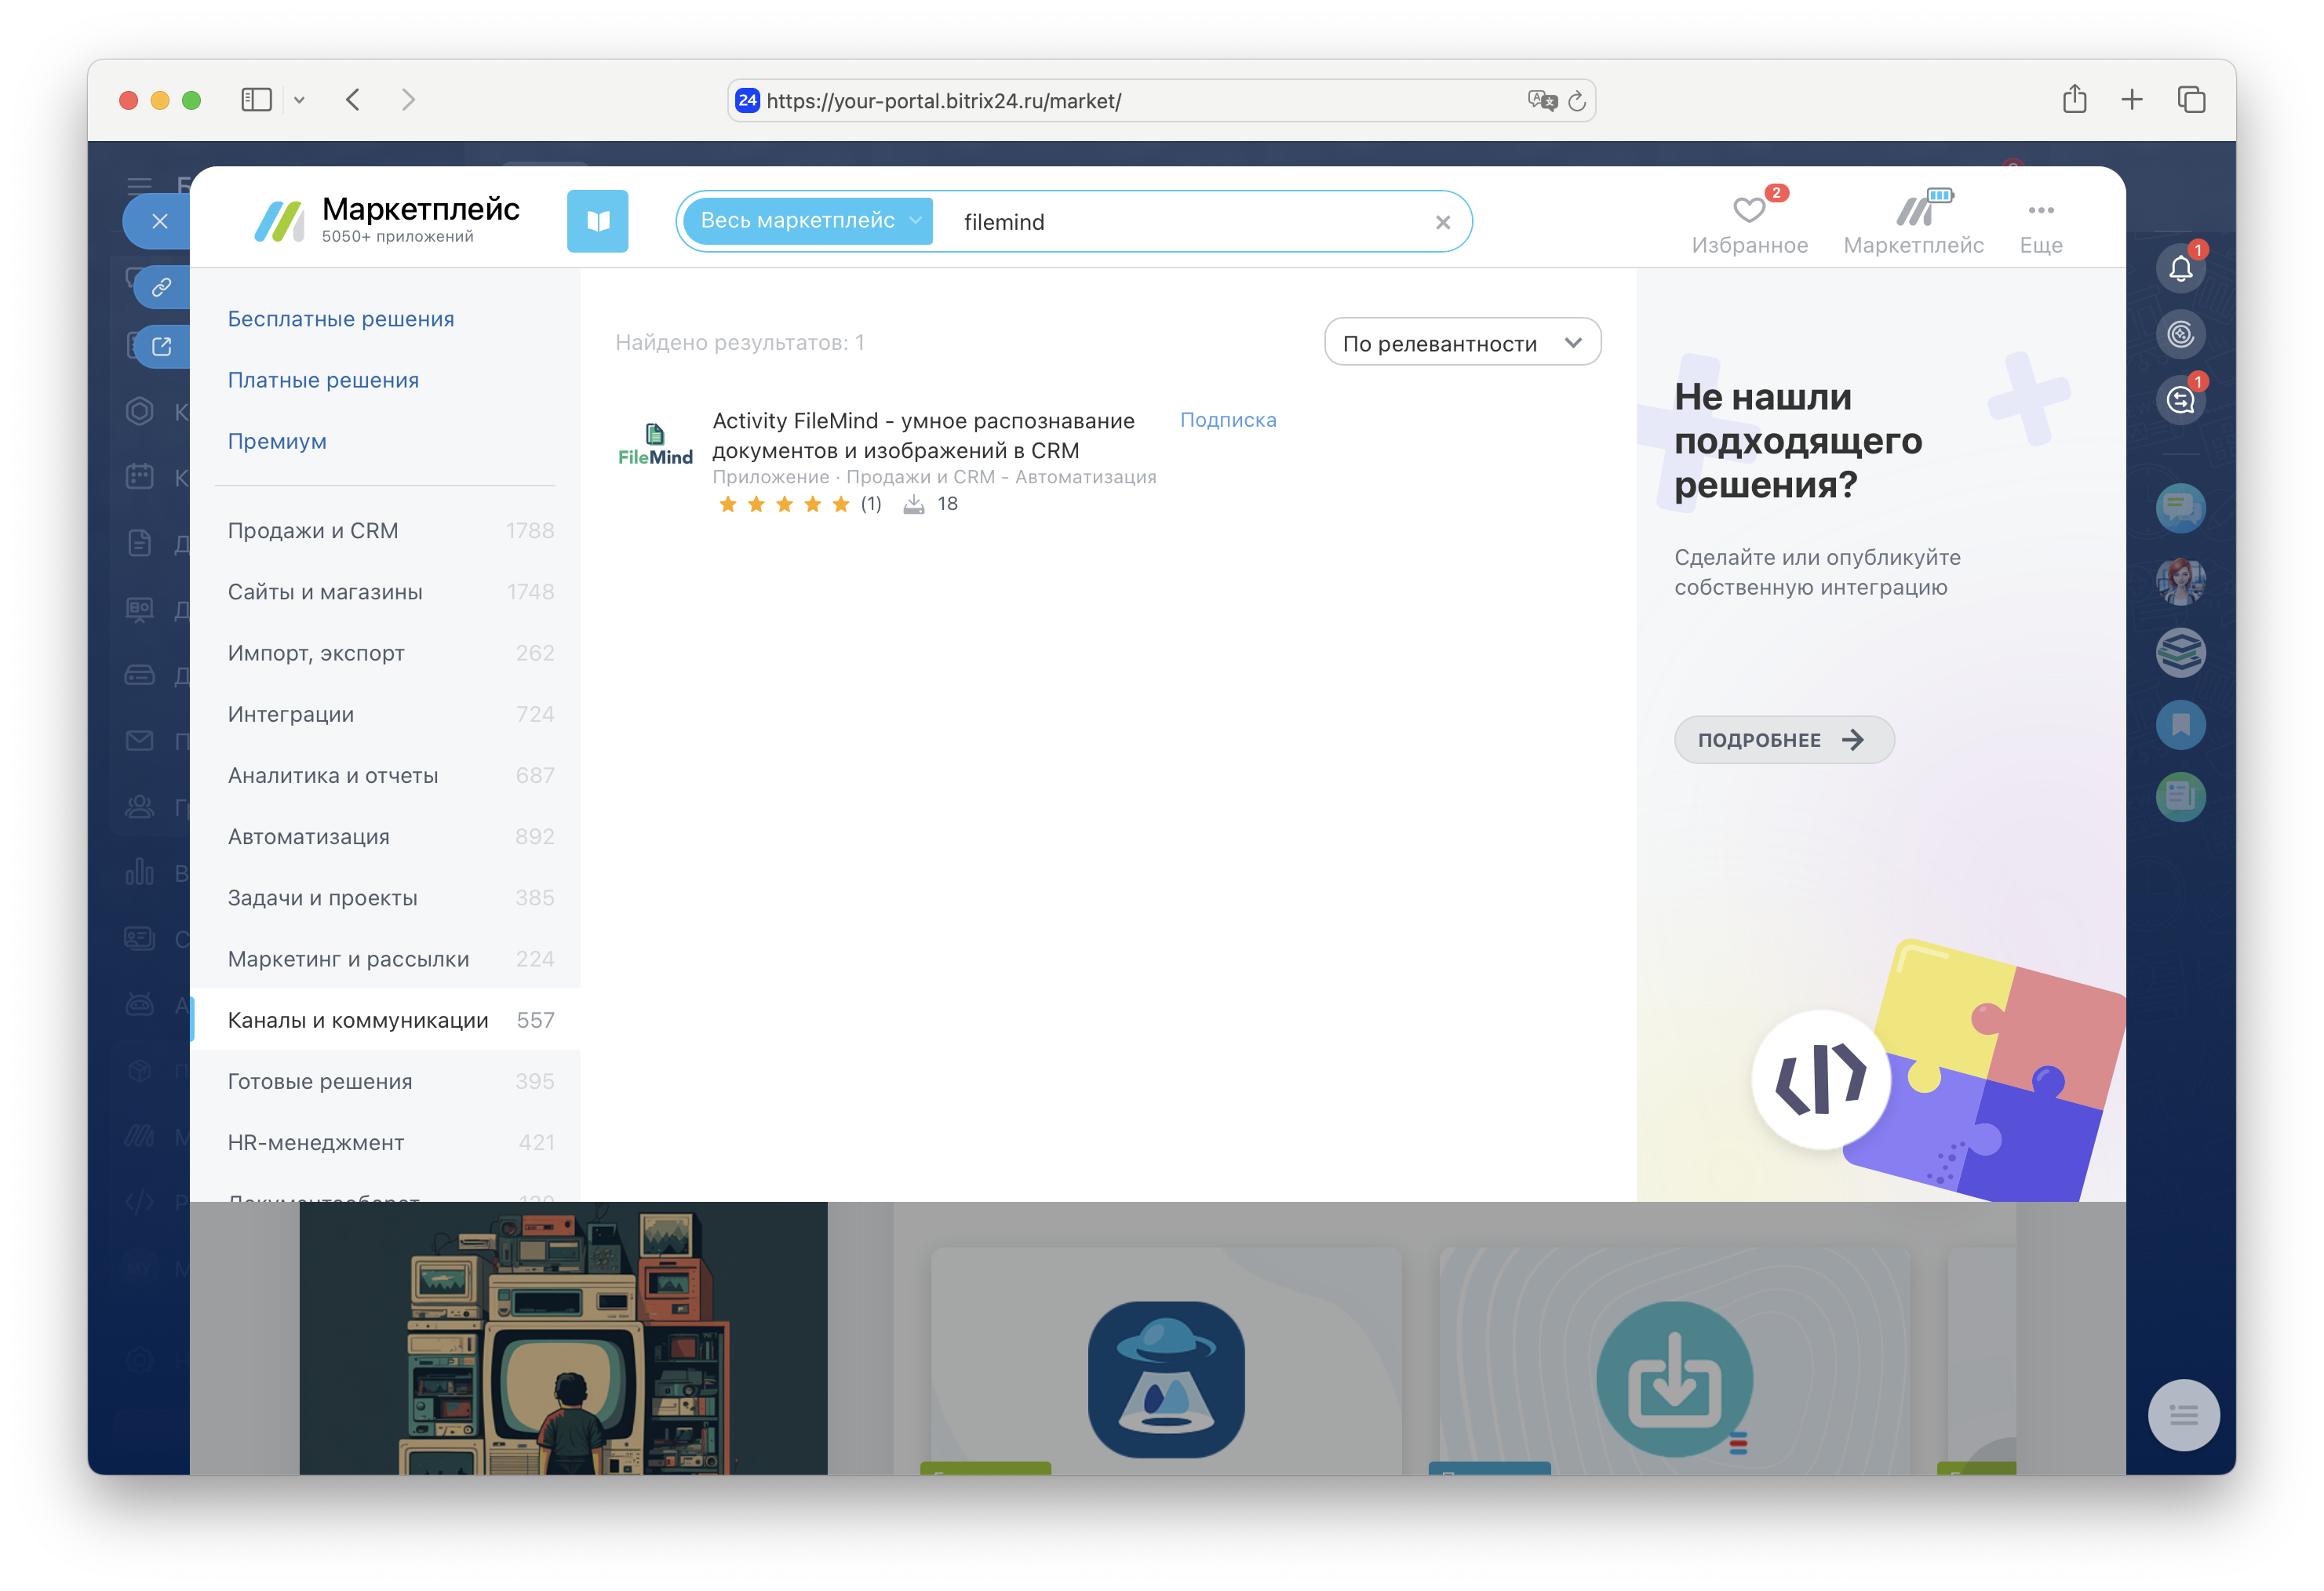Open slider in new window icon
Viewport: 2324px width, 1591px height.
click(162, 346)
